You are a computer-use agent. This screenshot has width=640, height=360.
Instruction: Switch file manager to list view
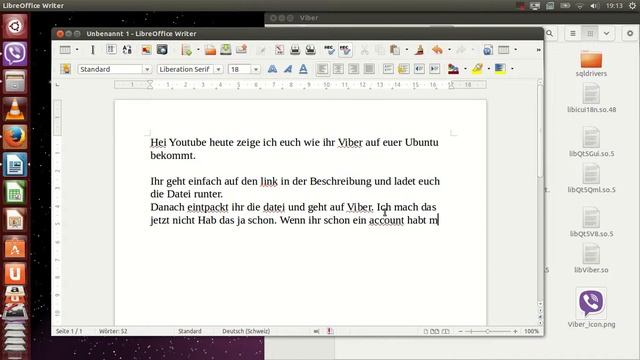click(x=573, y=33)
